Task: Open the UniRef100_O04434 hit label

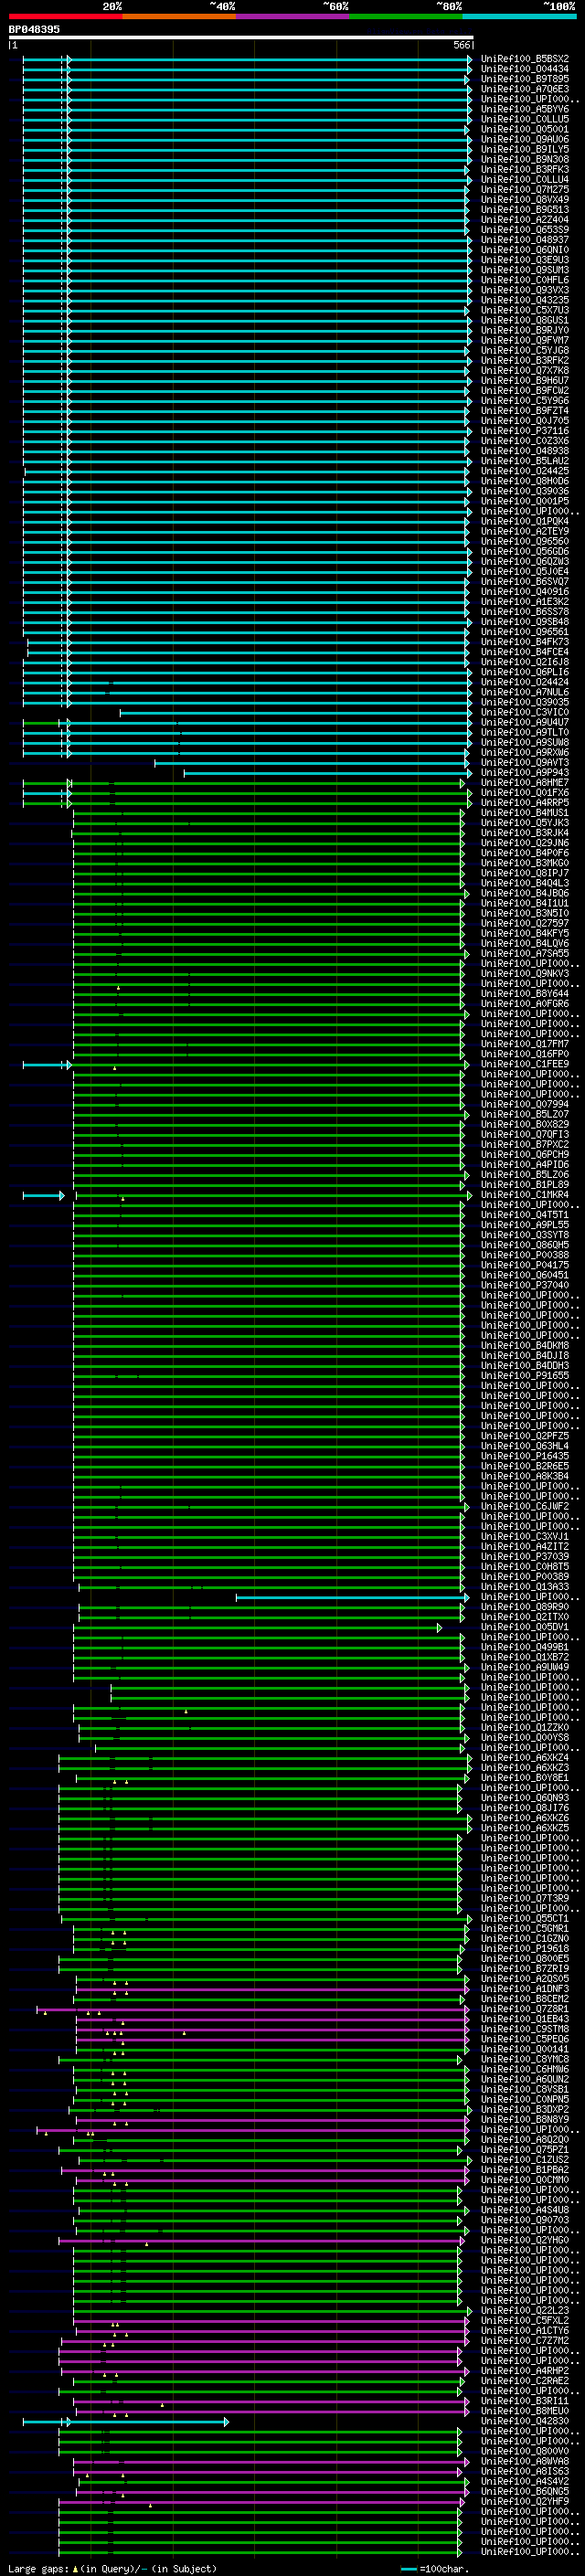Action: click(x=525, y=69)
